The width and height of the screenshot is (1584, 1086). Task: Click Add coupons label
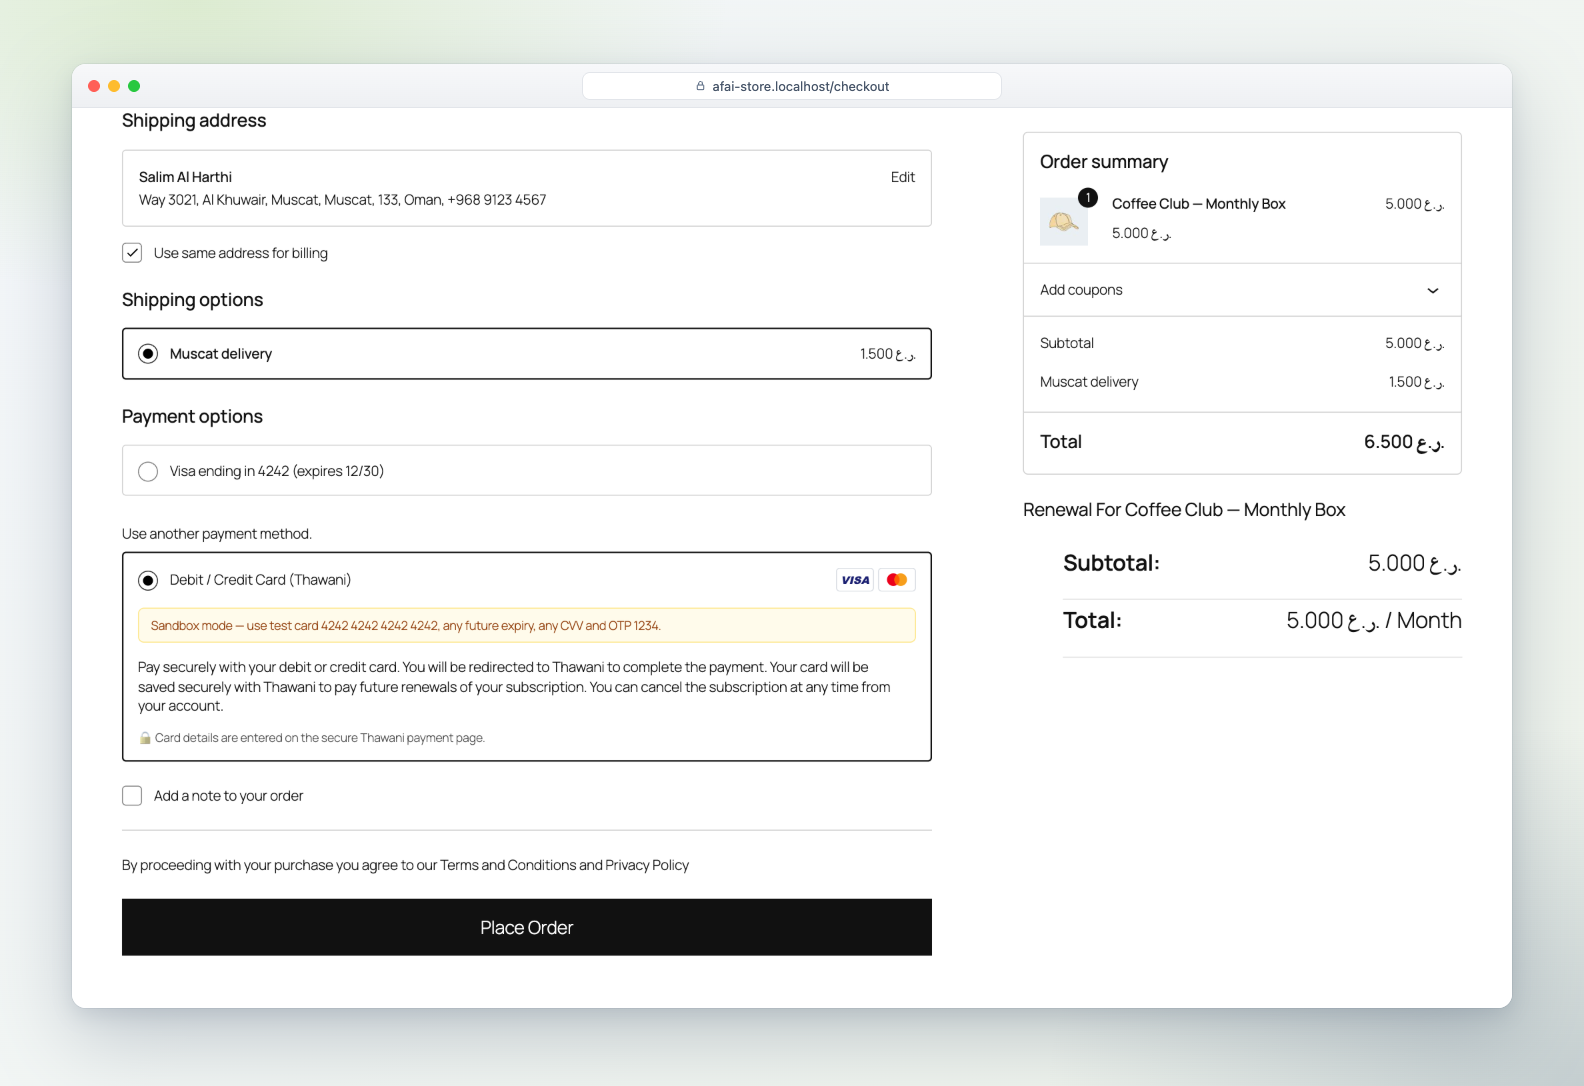tap(1081, 290)
